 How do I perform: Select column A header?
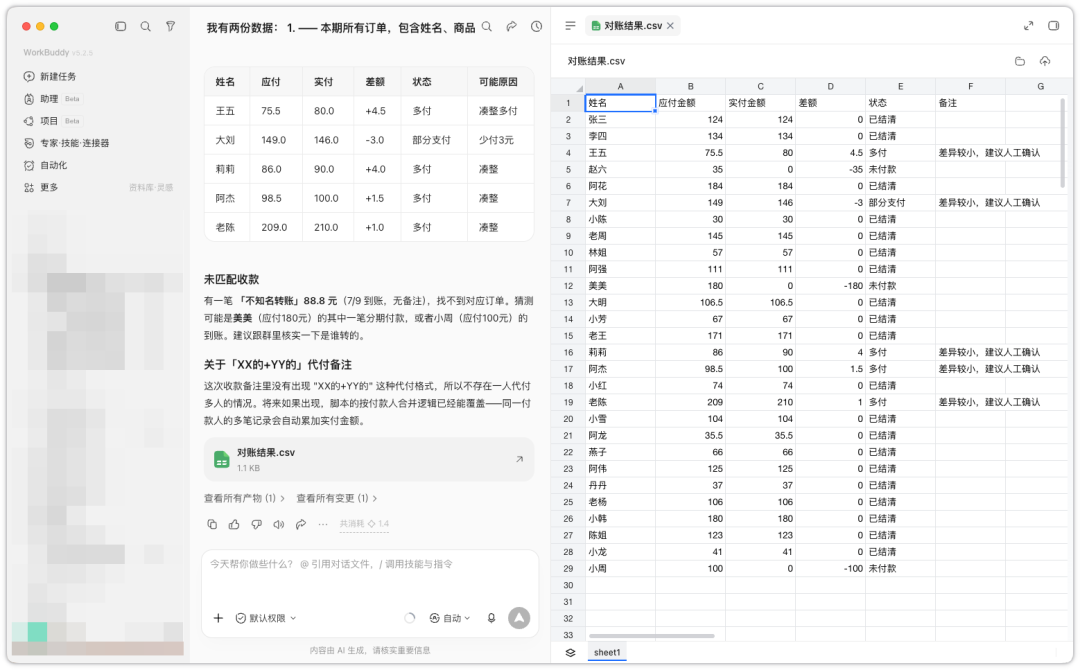coord(620,86)
